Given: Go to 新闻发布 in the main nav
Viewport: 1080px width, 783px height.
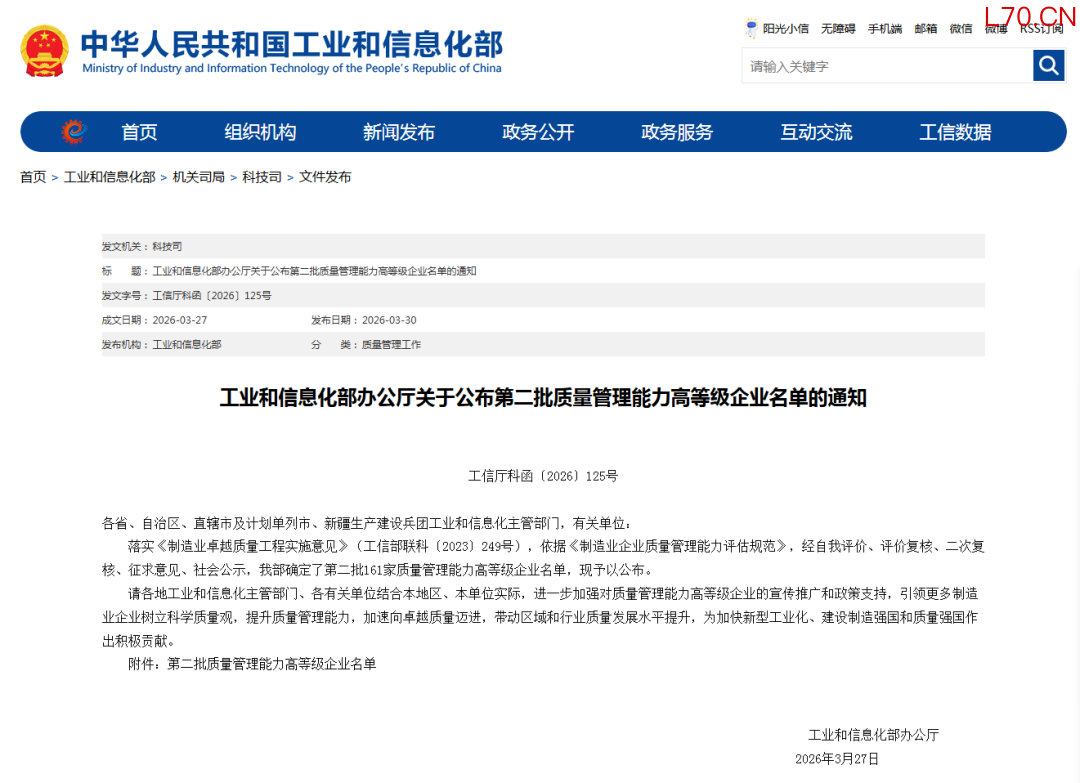Looking at the screenshot, I should point(399,132).
